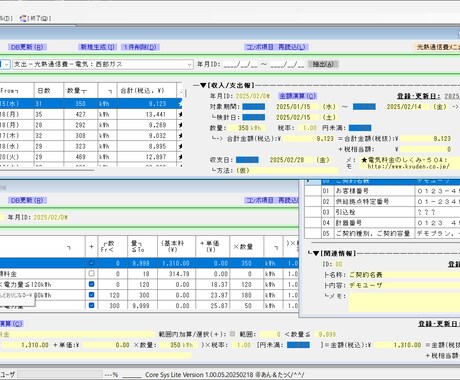Focus the 年月ID end date filter field
Viewport: 460px width, 380px height.
coord(287,64)
